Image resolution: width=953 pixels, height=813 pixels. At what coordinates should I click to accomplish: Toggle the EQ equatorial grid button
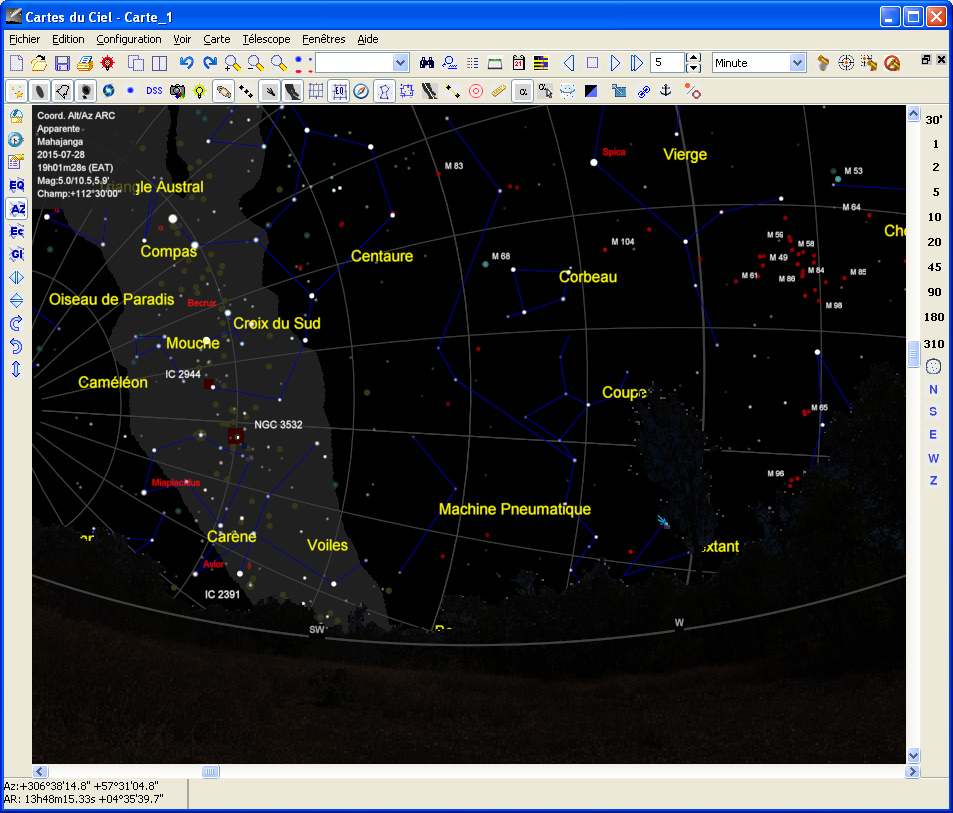point(339,91)
